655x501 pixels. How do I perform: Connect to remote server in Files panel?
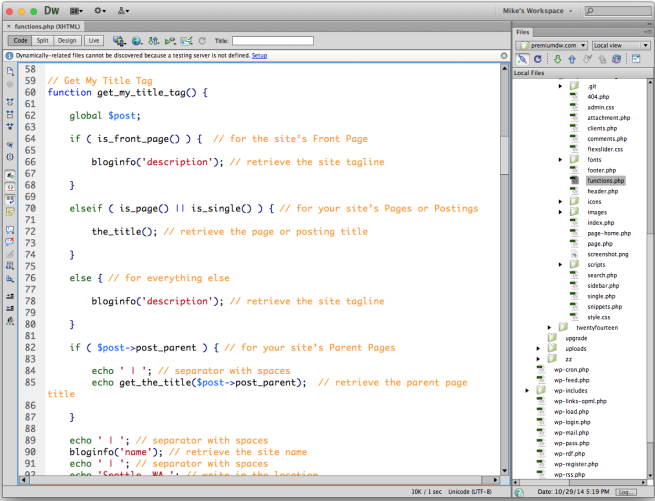pos(522,59)
